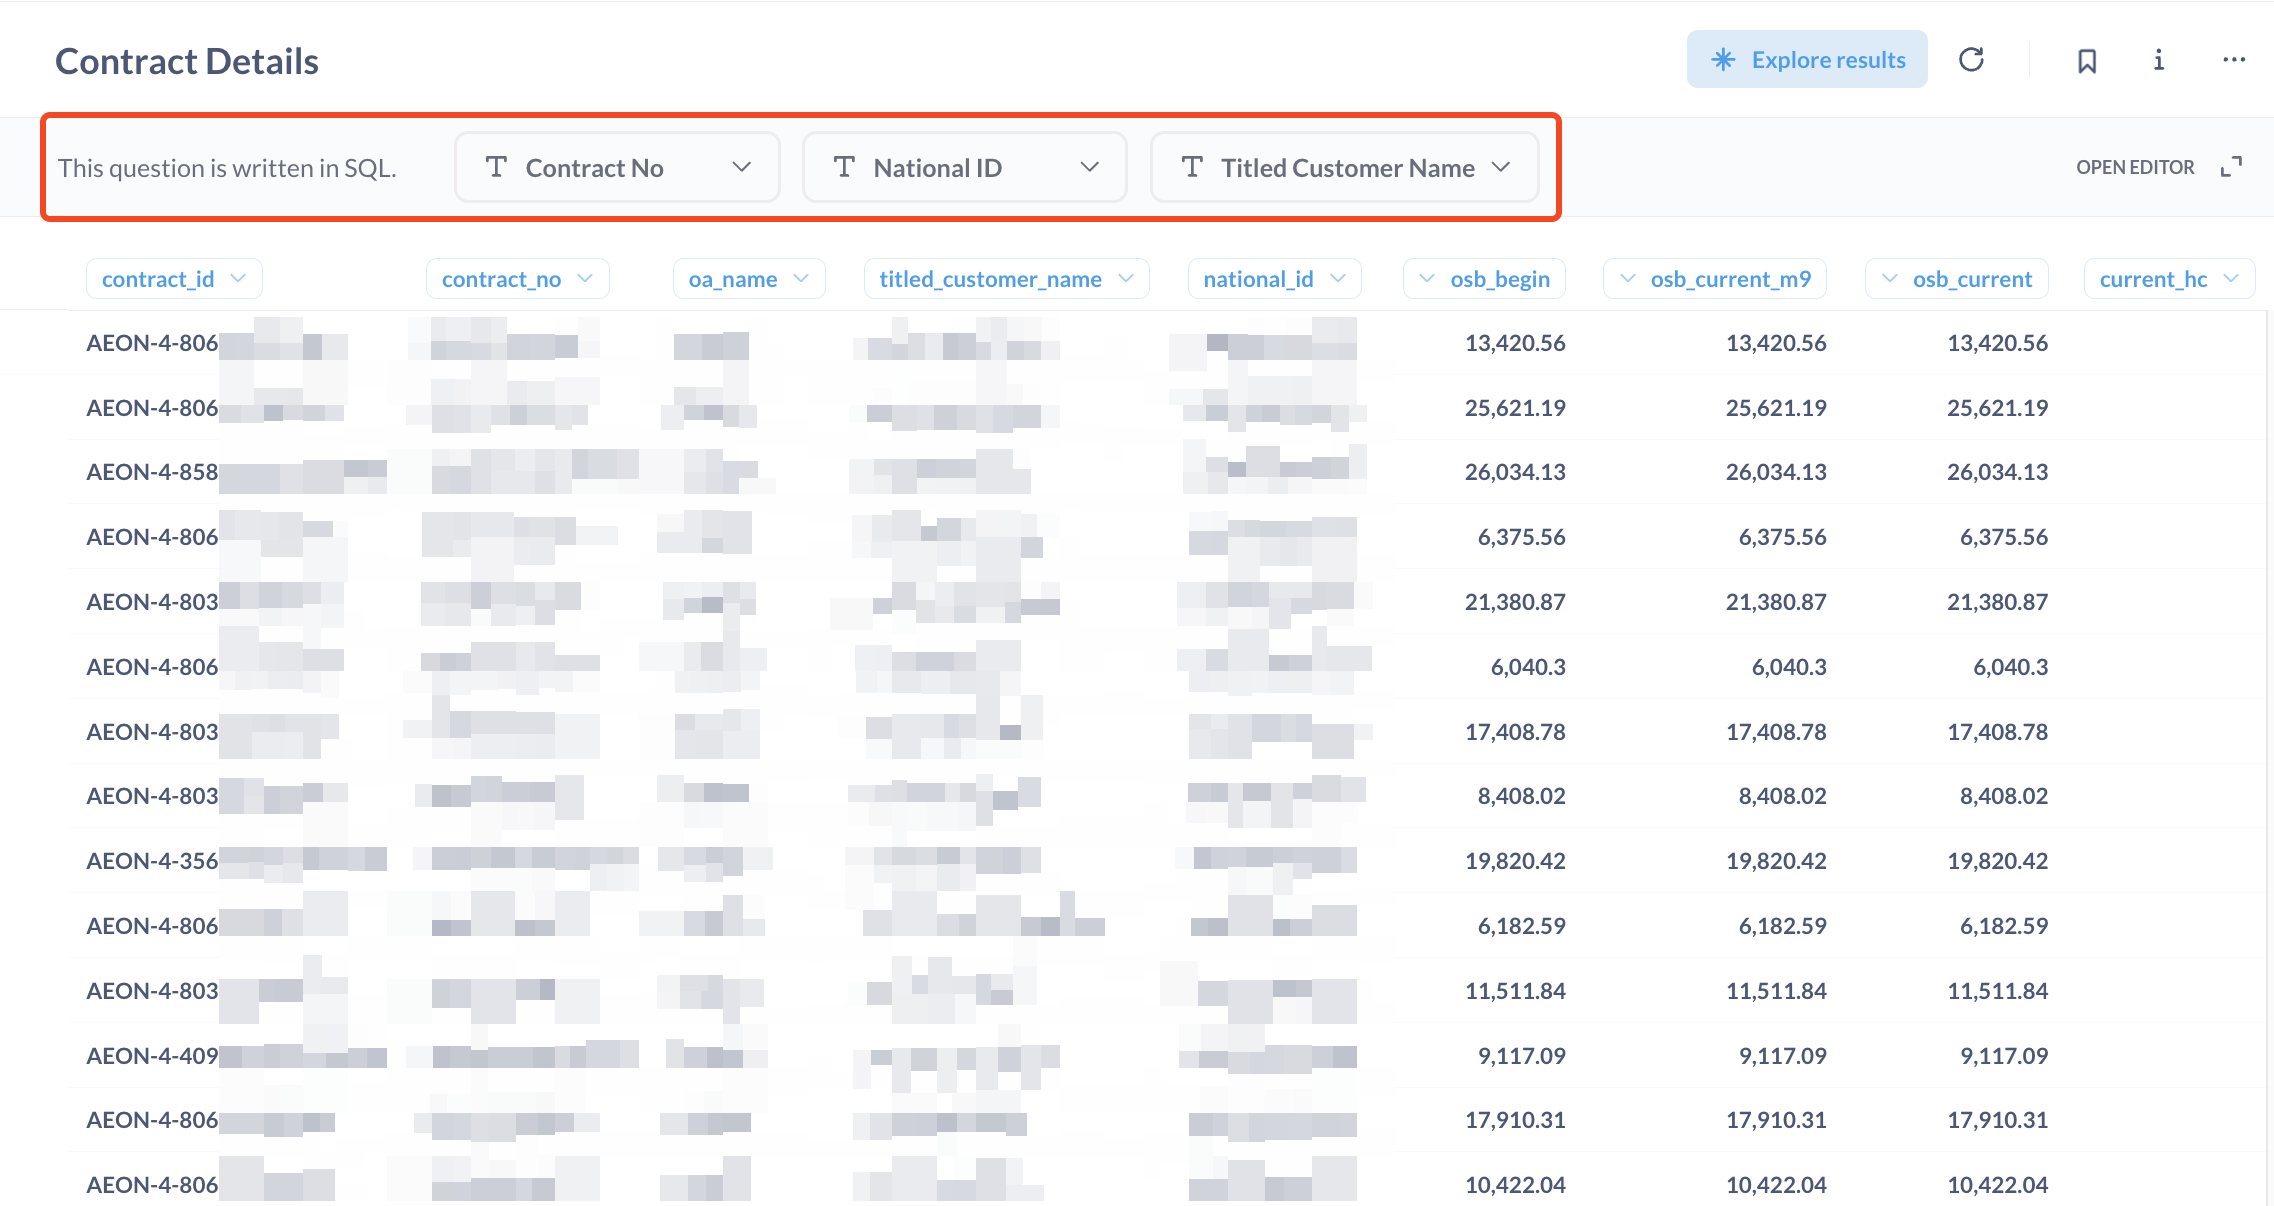Bookmark this question
The height and width of the screenshot is (1206, 2274).
coord(2087,61)
